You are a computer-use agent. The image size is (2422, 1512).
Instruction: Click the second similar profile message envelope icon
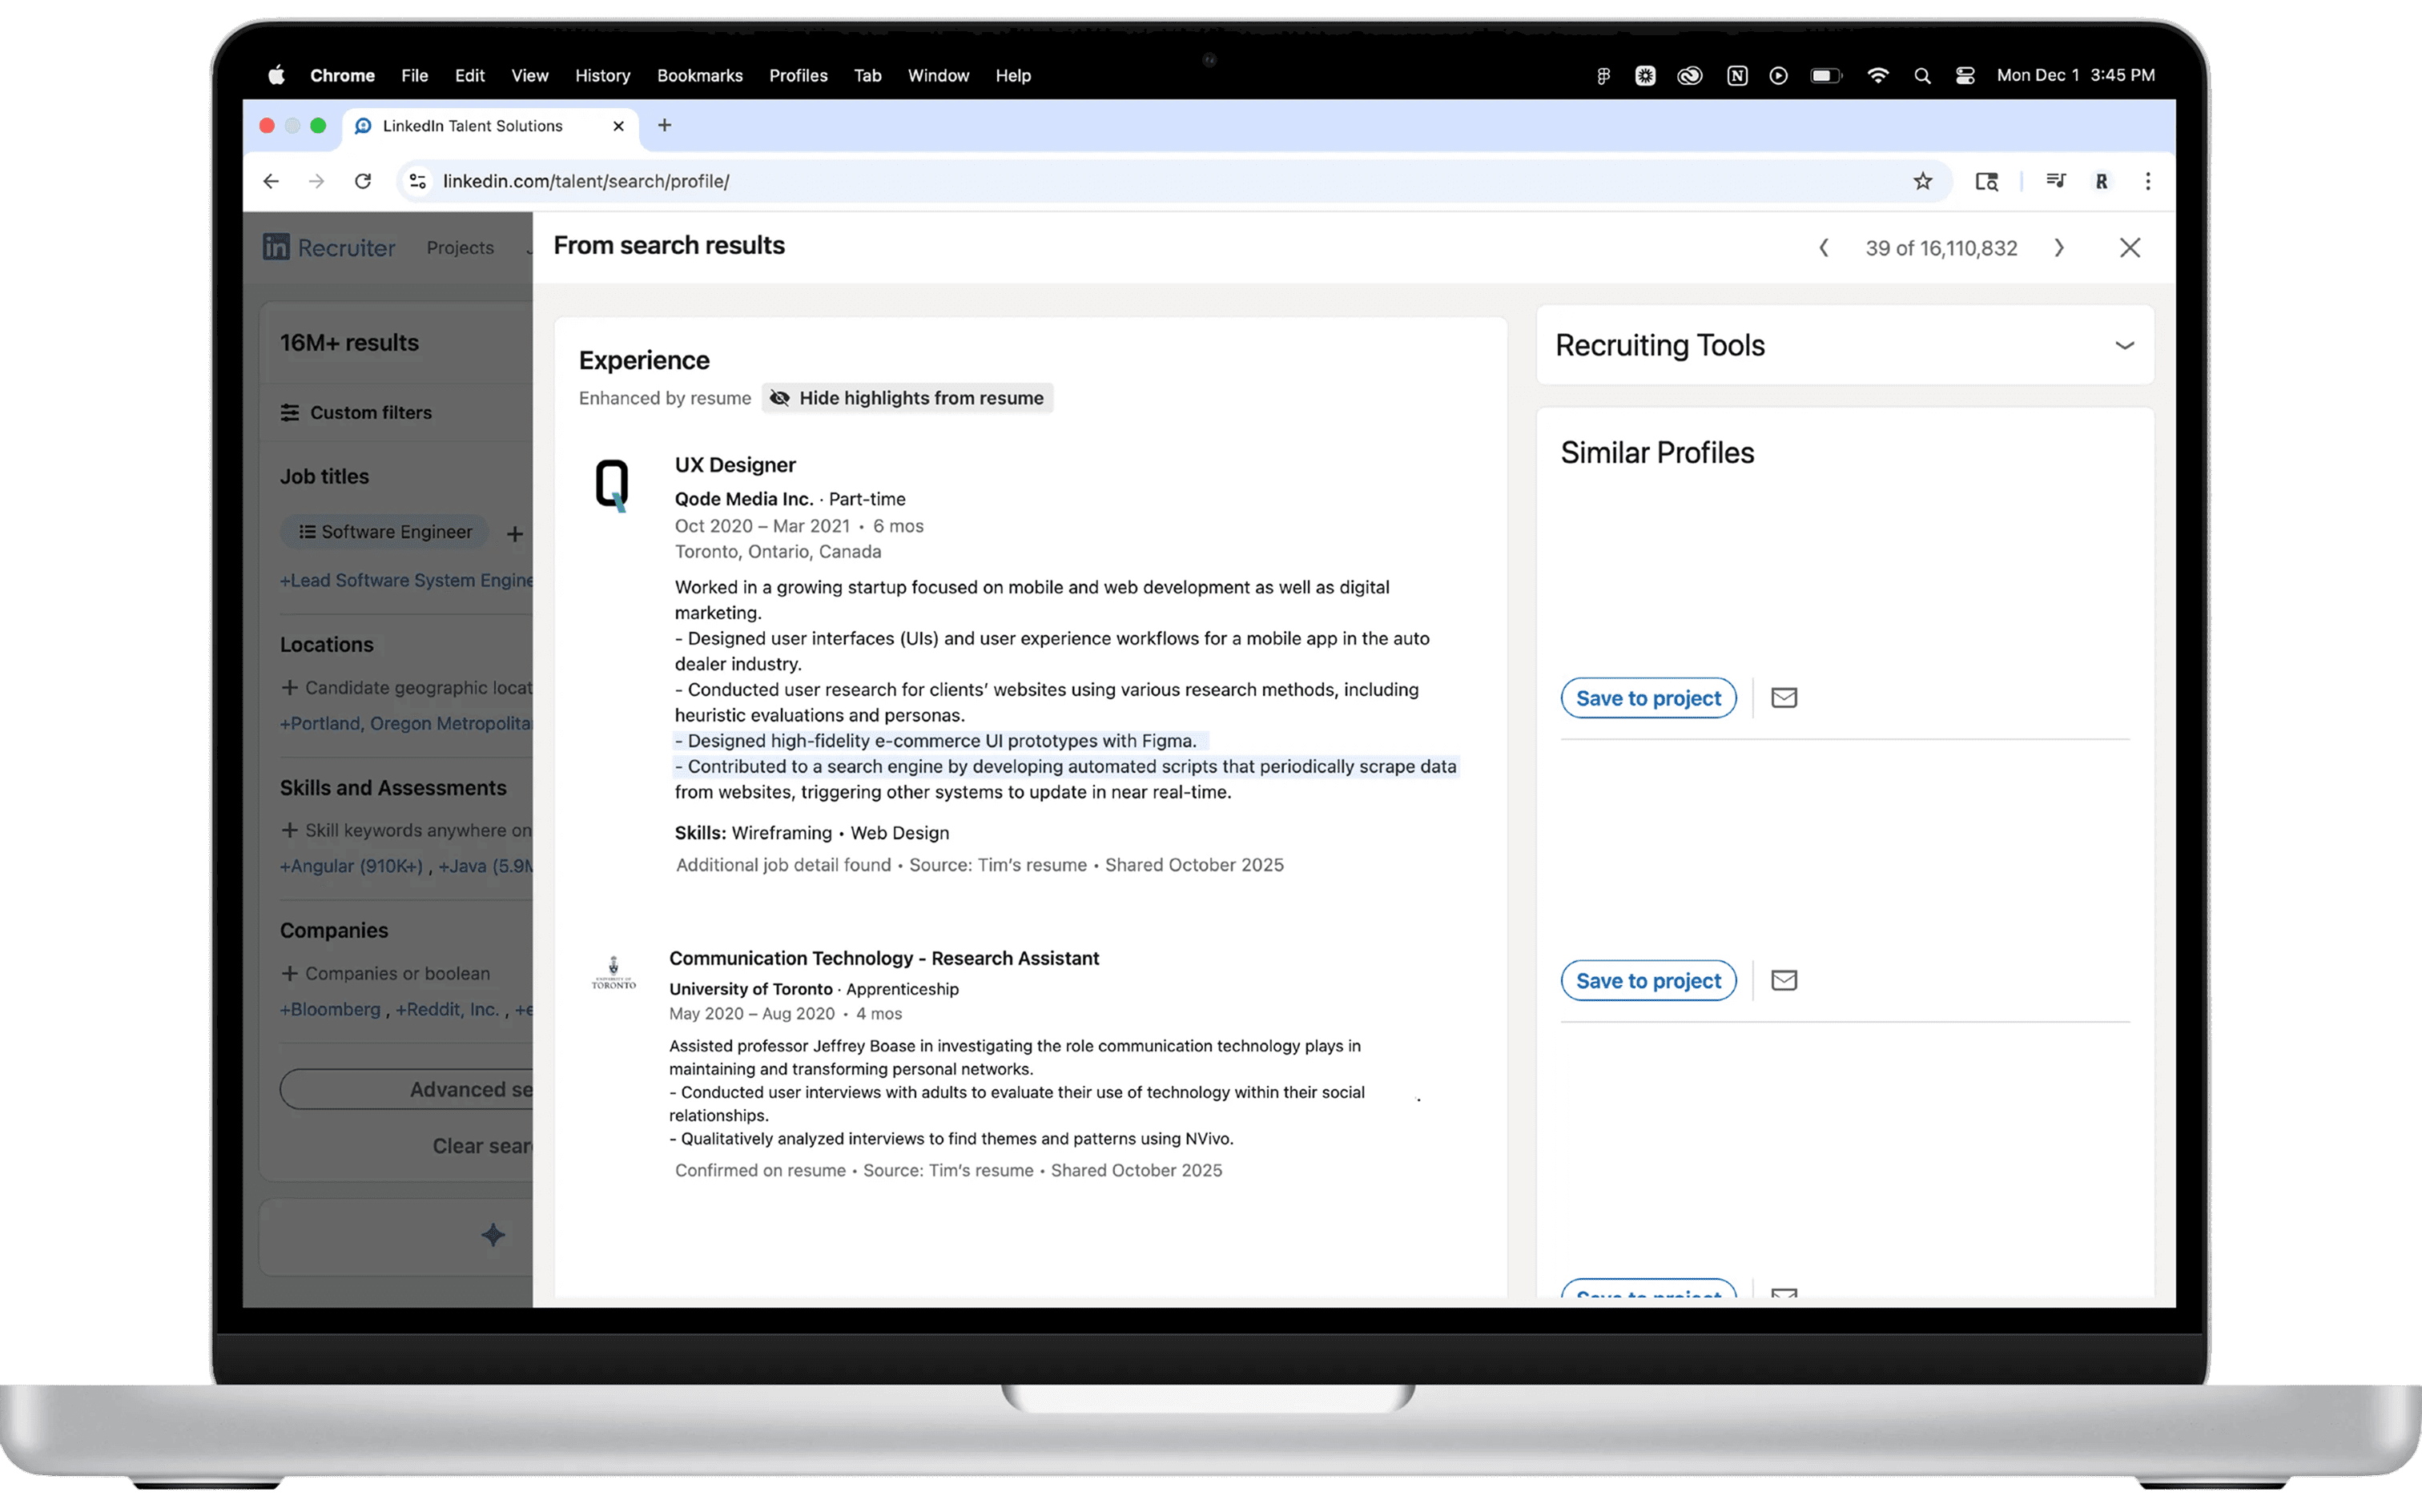[x=1784, y=980]
